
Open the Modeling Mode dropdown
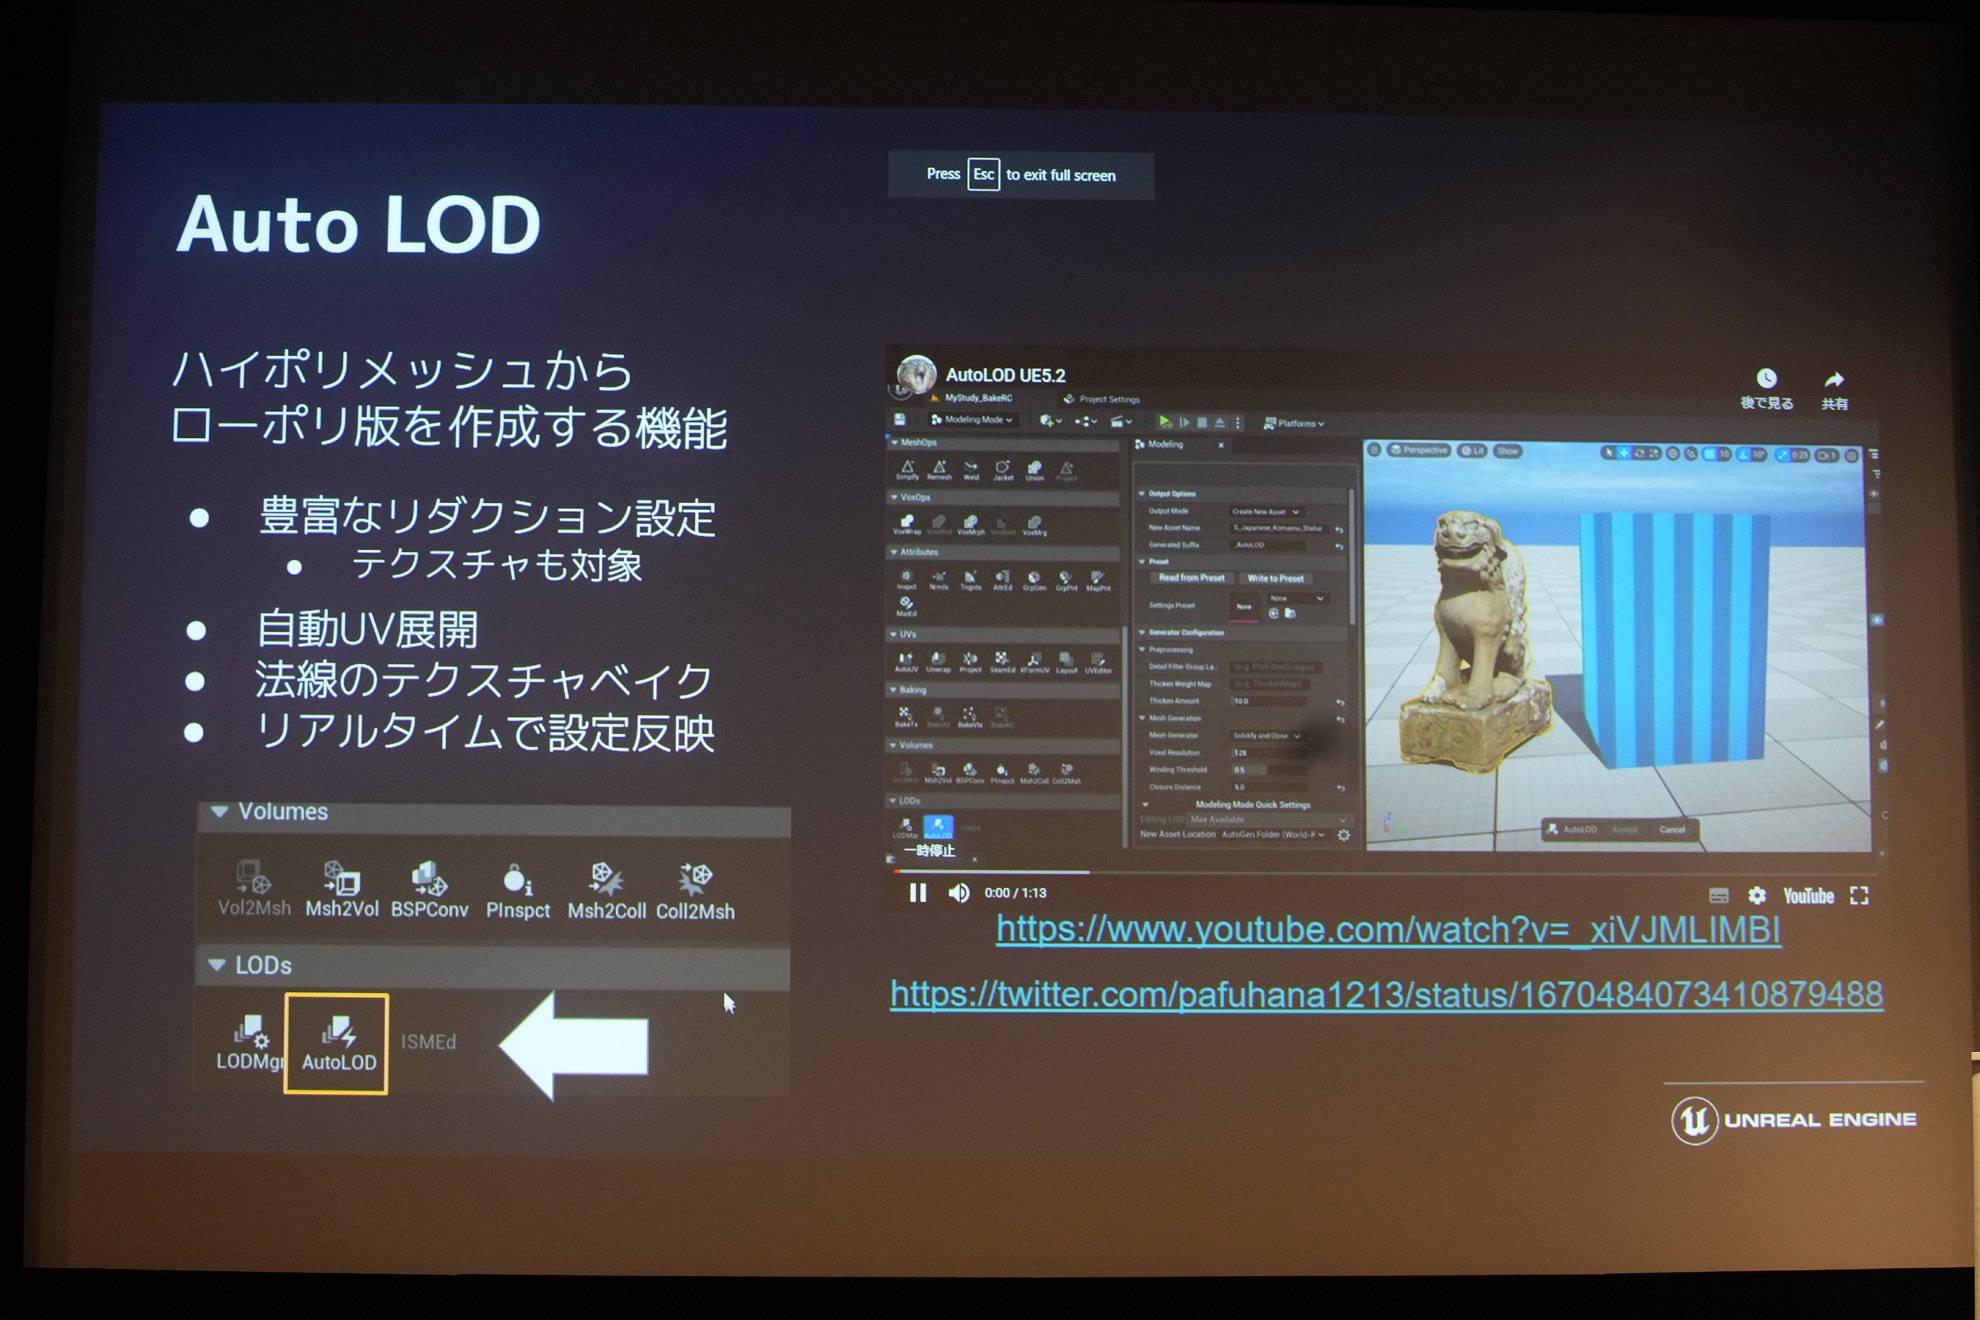coord(972,420)
